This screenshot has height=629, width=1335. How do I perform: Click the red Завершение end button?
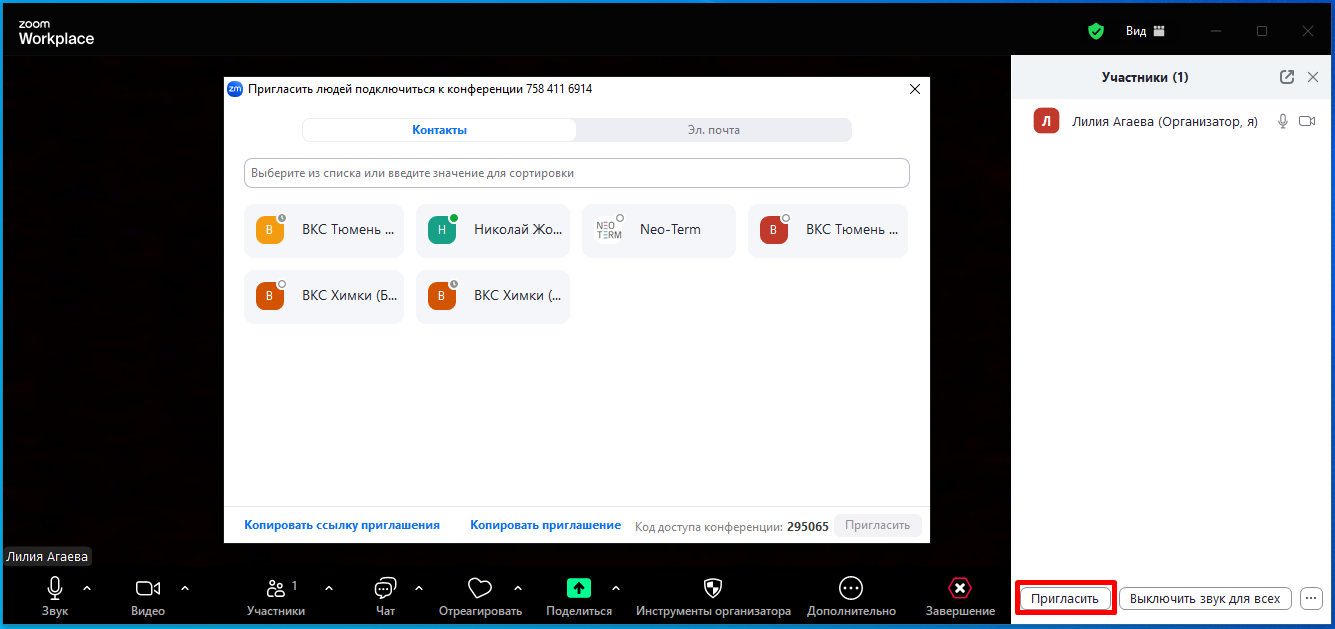[x=960, y=596]
